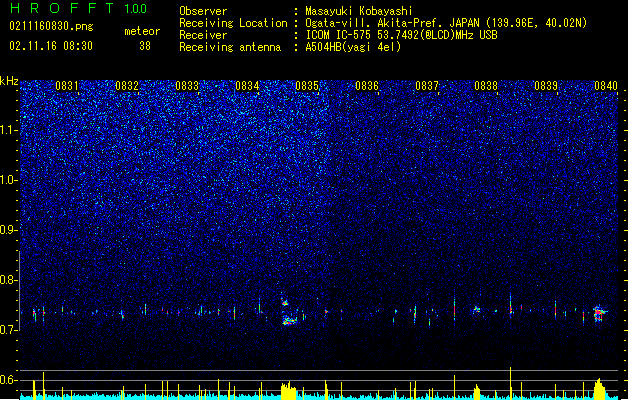Screen dimensions: 629x400
Task: Select the file name 0211160830.png
Action: (x=51, y=26)
